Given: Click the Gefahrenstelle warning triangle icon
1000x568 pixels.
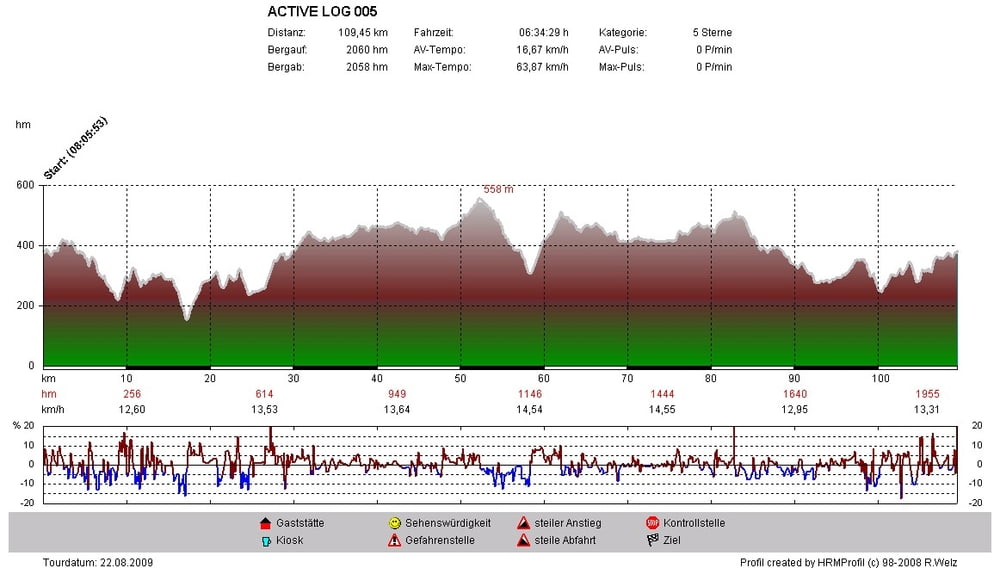Looking at the screenshot, I should [395, 541].
